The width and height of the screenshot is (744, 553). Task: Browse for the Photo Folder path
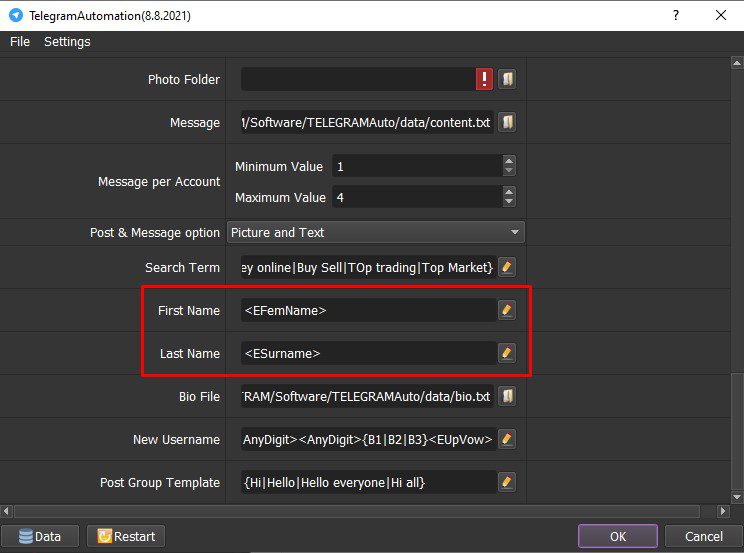click(x=507, y=79)
